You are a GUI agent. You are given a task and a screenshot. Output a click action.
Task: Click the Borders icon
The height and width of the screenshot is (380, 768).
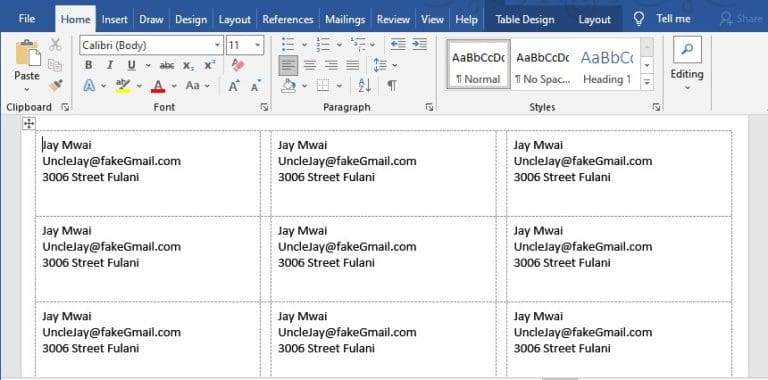[x=323, y=86]
